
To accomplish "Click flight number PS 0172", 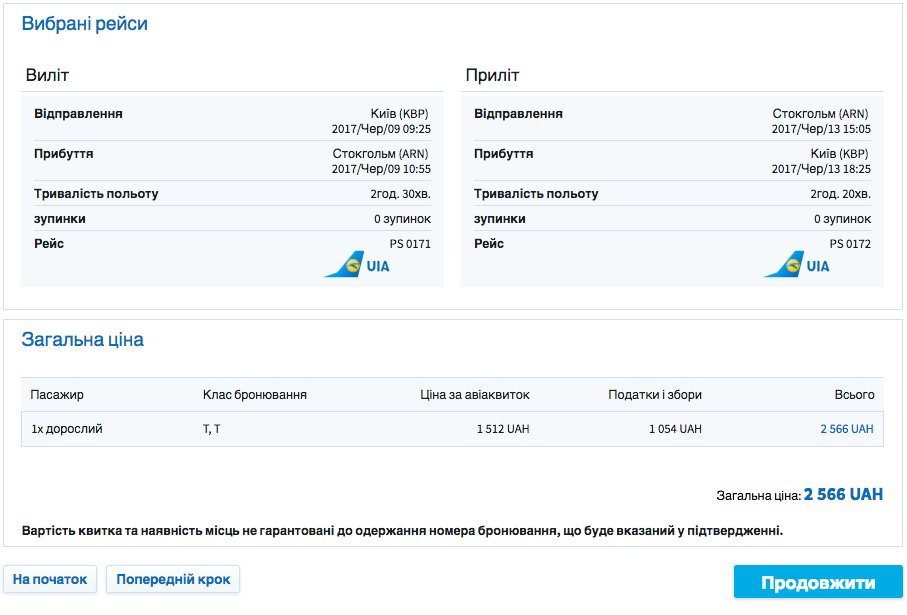I will pos(850,244).
